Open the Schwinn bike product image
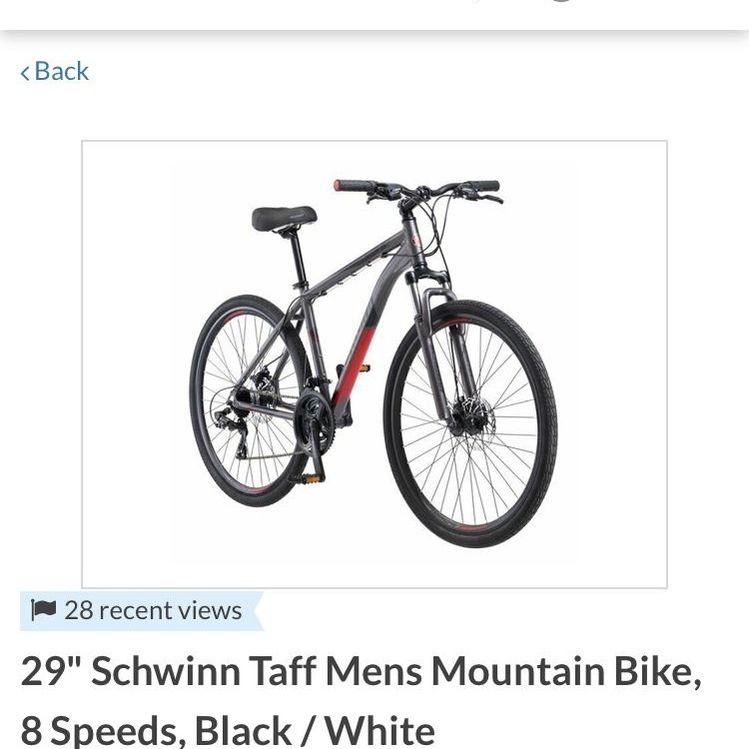The height and width of the screenshot is (749, 749). point(374,364)
